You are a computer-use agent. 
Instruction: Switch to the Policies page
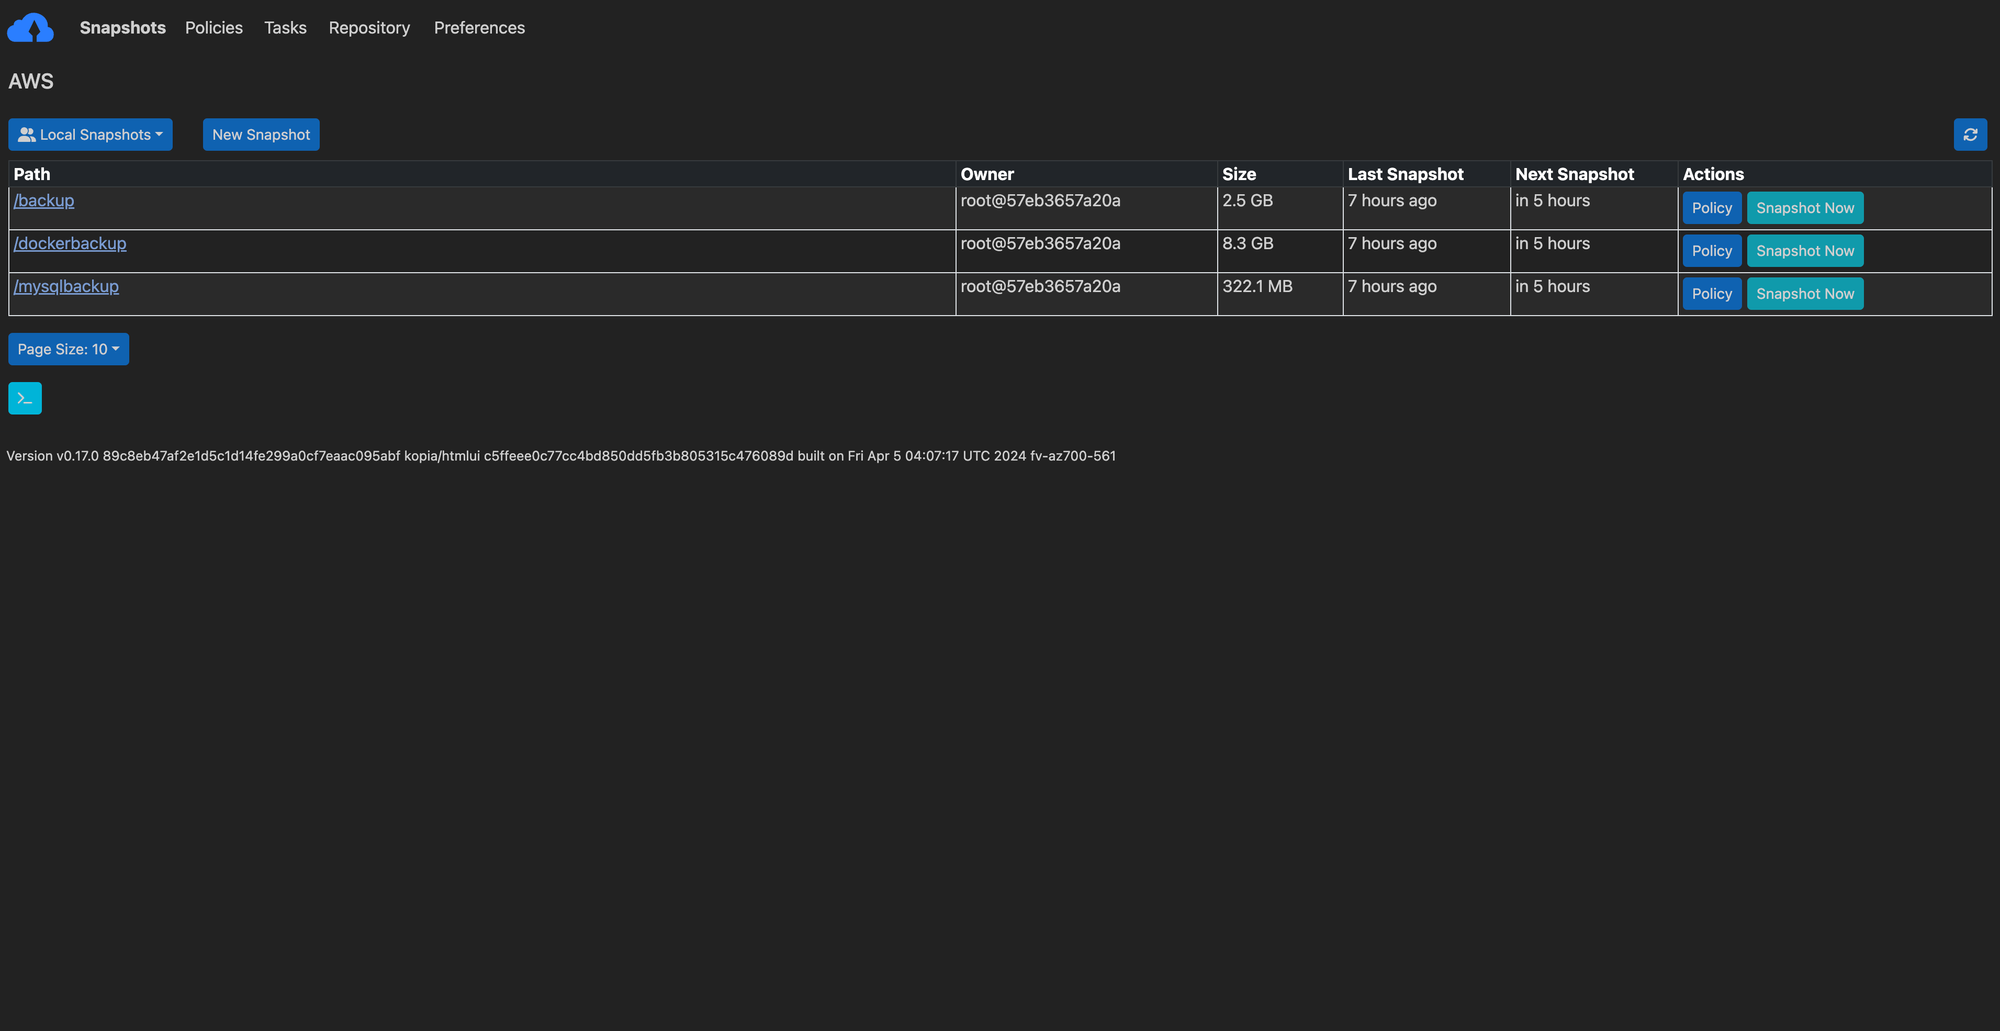click(213, 27)
